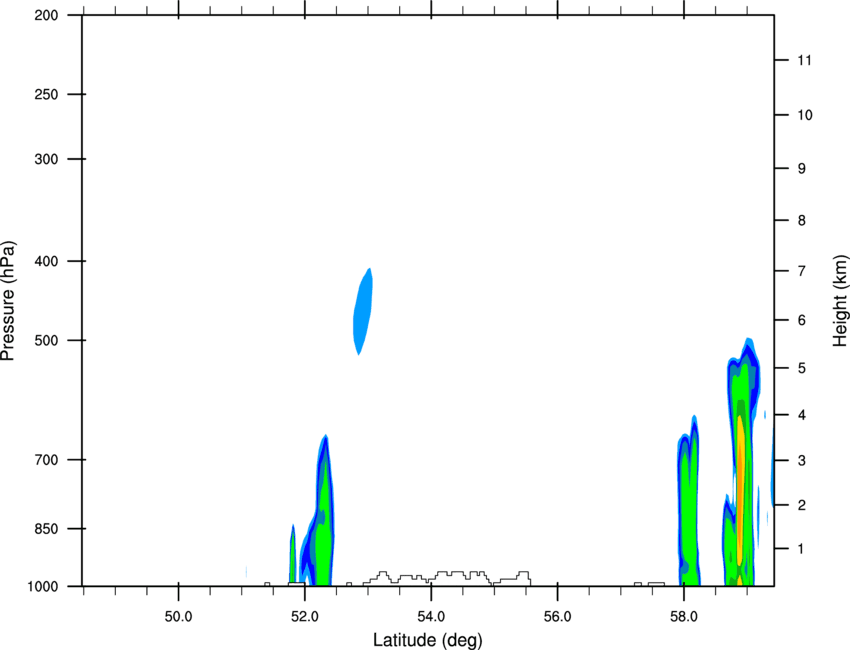Click the 'Pressure (hPa)' axis title
Image resolution: width=850 pixels, height=650 pixels.
point(9,301)
